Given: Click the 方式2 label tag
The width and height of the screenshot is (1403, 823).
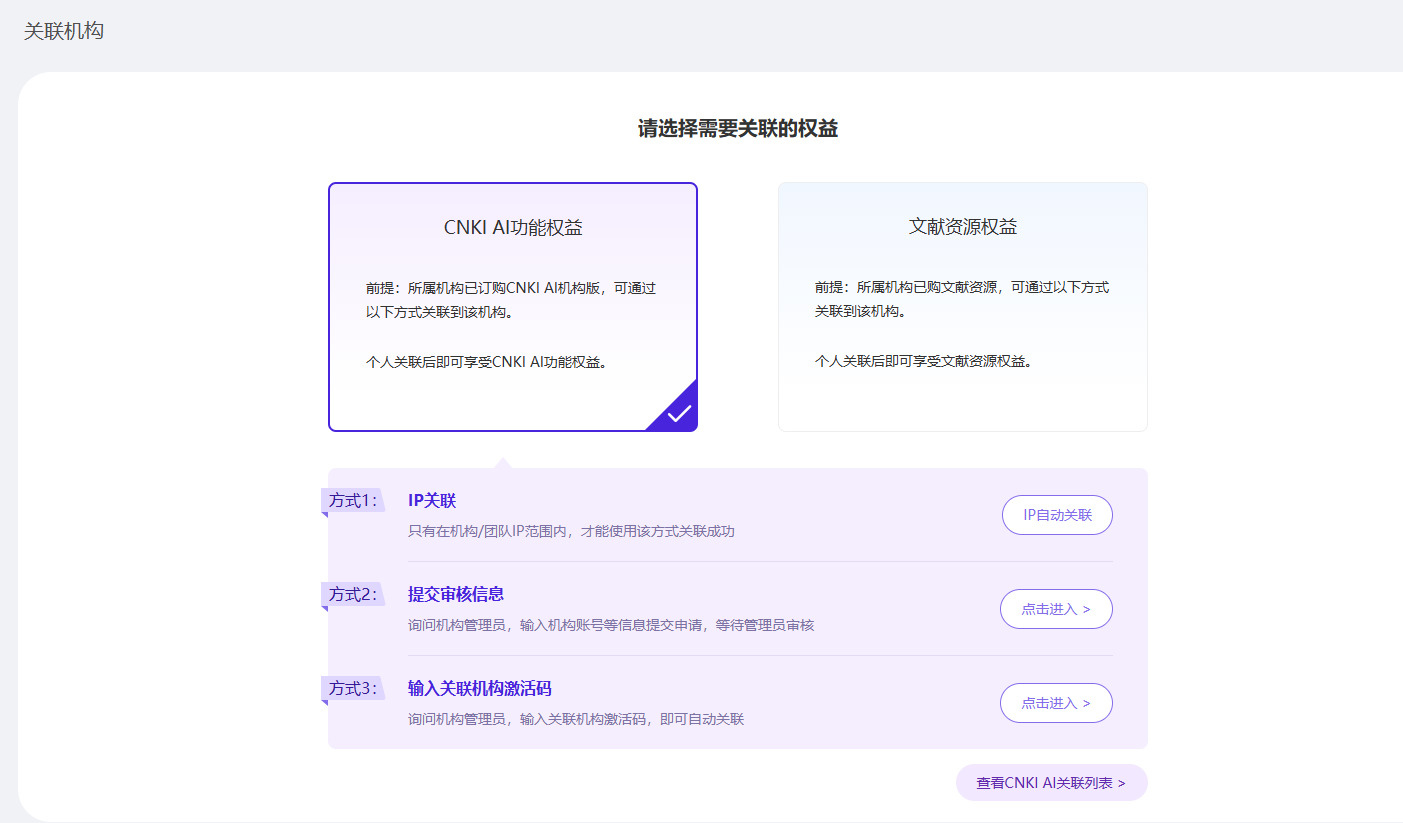Looking at the screenshot, I should tap(353, 594).
